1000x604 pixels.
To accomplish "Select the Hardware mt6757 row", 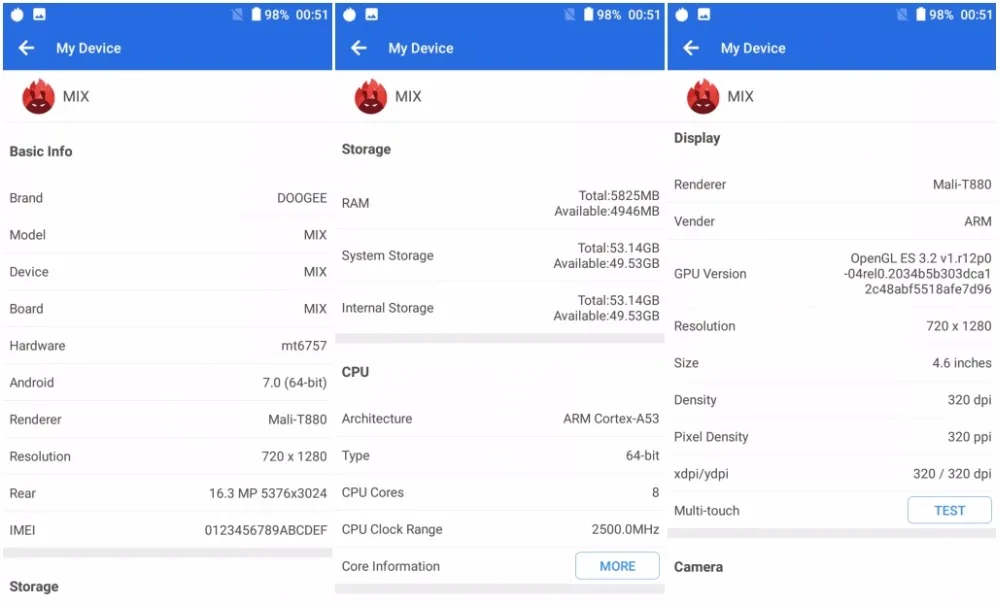I will point(168,346).
